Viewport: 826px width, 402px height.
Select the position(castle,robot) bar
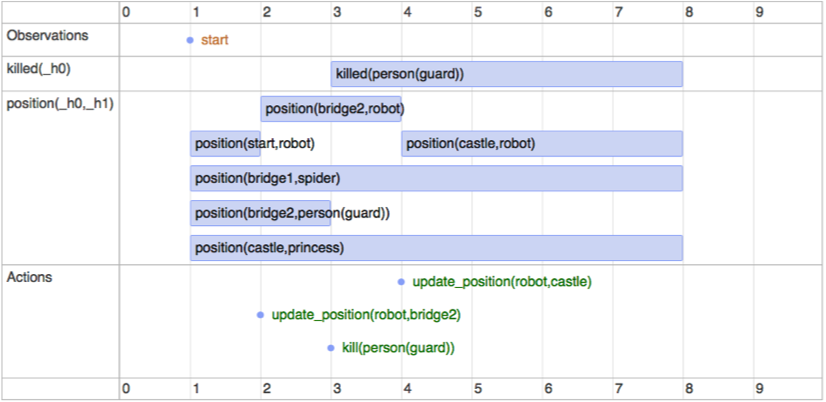tap(542, 144)
